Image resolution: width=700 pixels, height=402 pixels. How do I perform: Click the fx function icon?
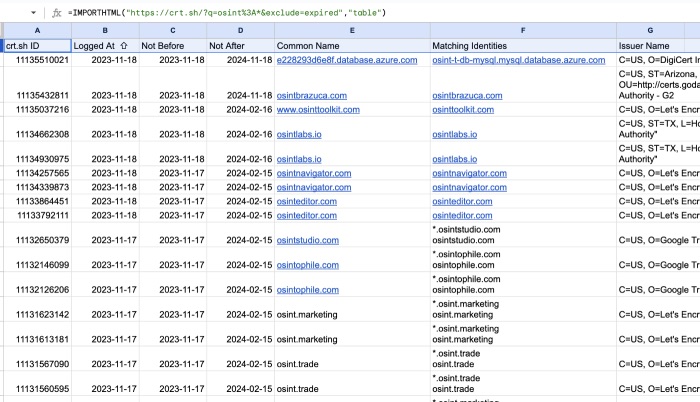57,12
